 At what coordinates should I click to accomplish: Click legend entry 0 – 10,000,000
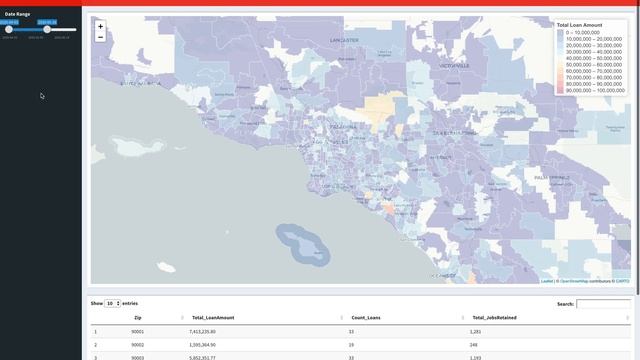583,33
